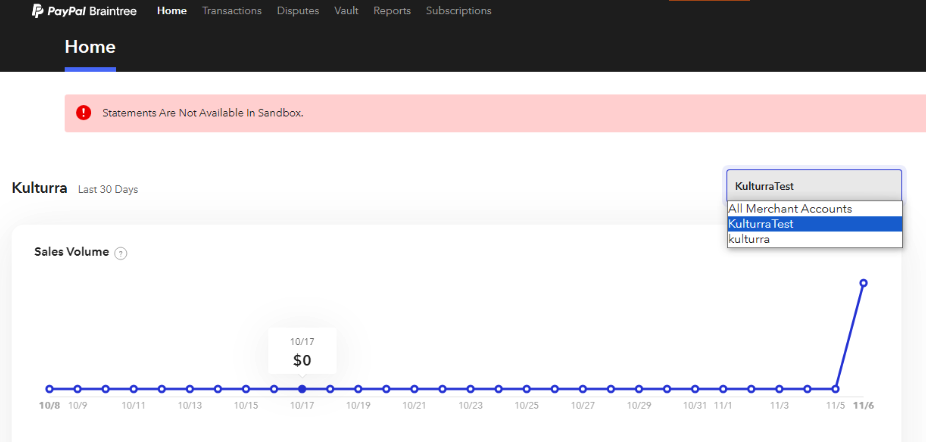Click the 10/27 axis date label

coord(583,406)
